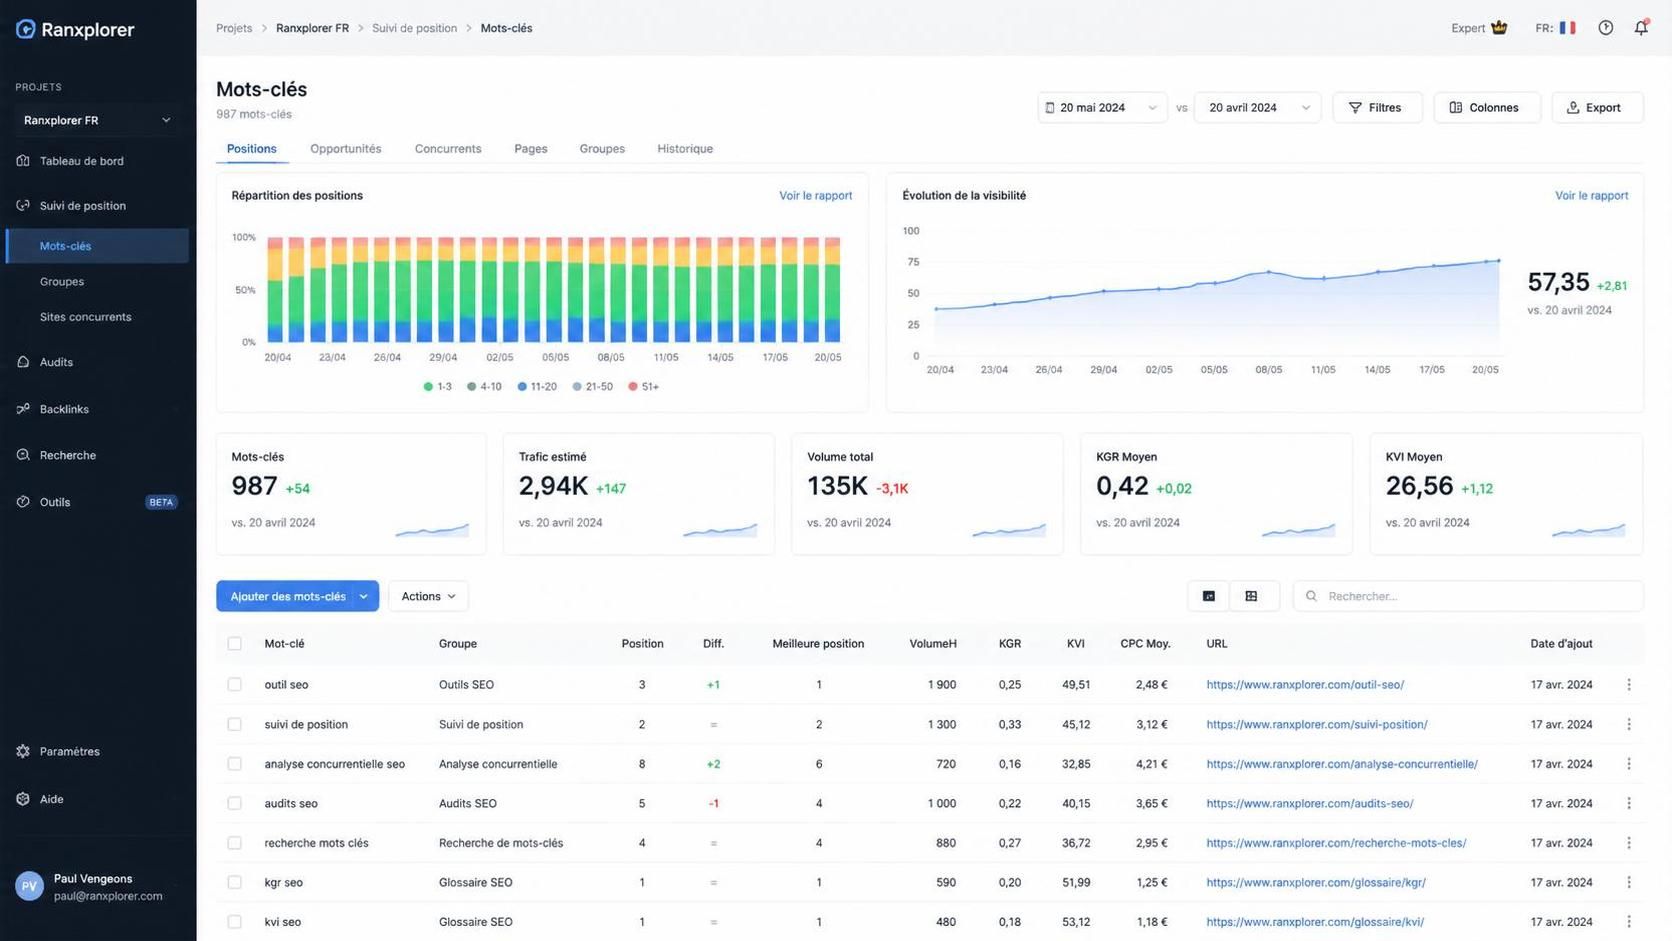Open Paul Vengeons user profile avatar
The image size is (1672, 941).
pos(30,886)
